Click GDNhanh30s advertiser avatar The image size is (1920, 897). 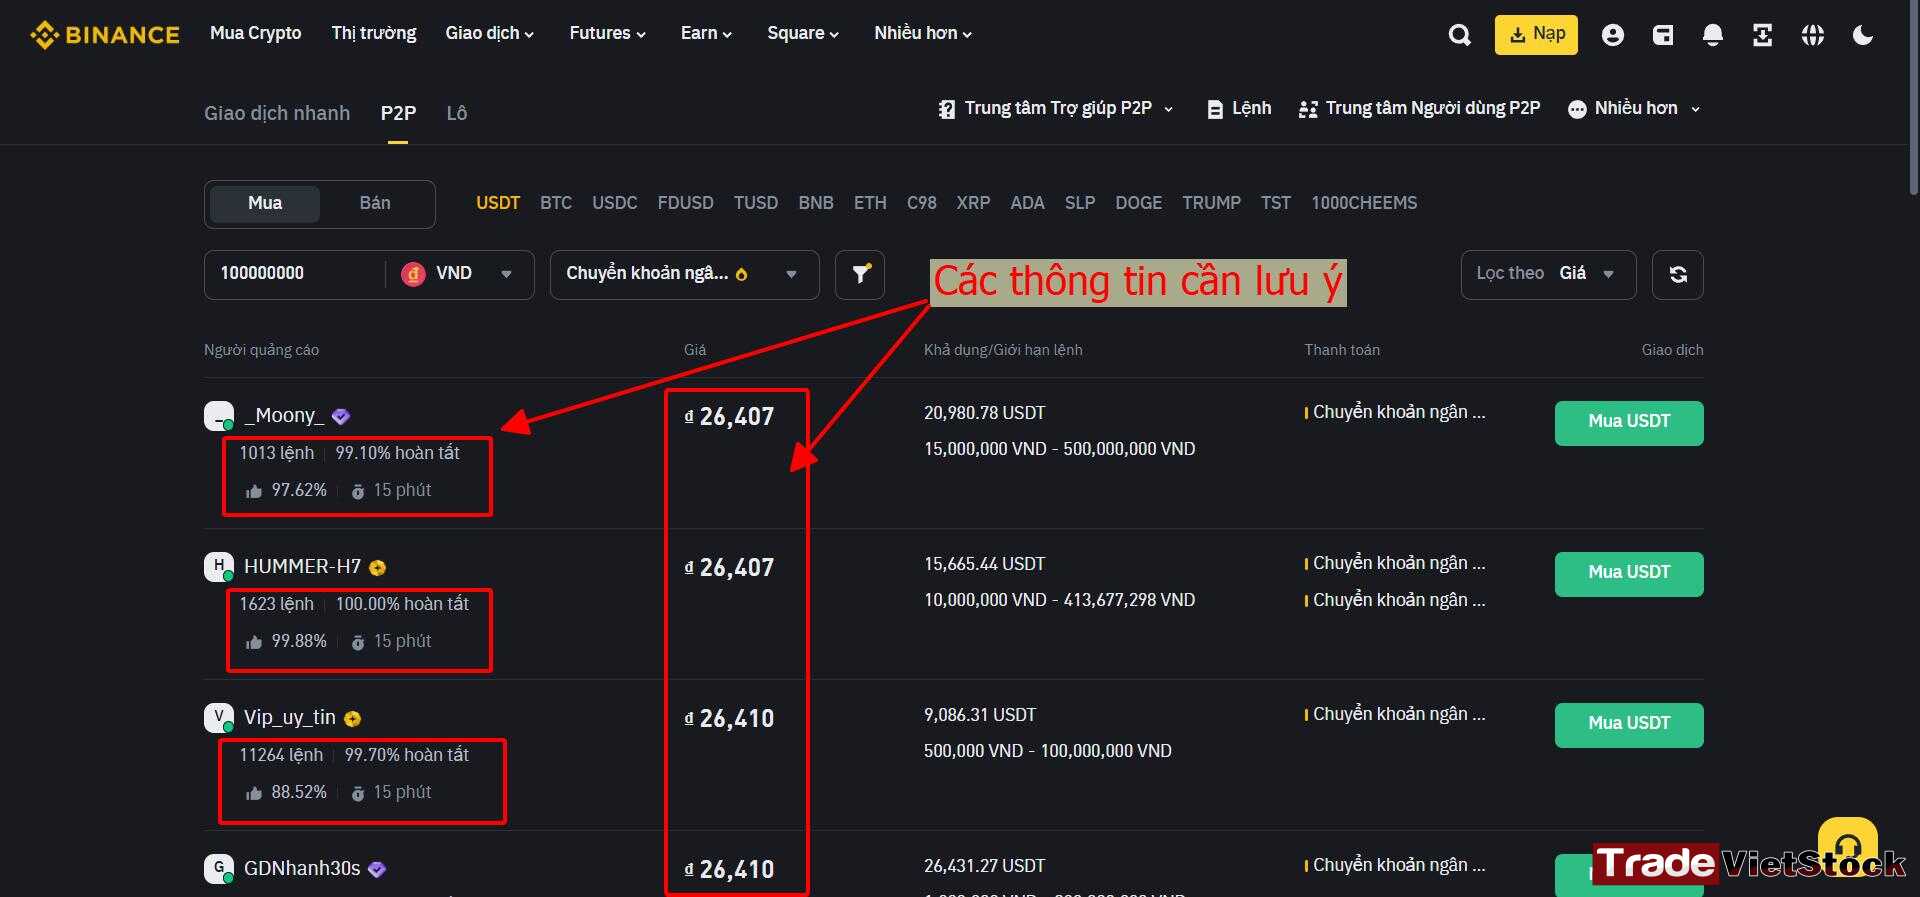[x=219, y=869]
